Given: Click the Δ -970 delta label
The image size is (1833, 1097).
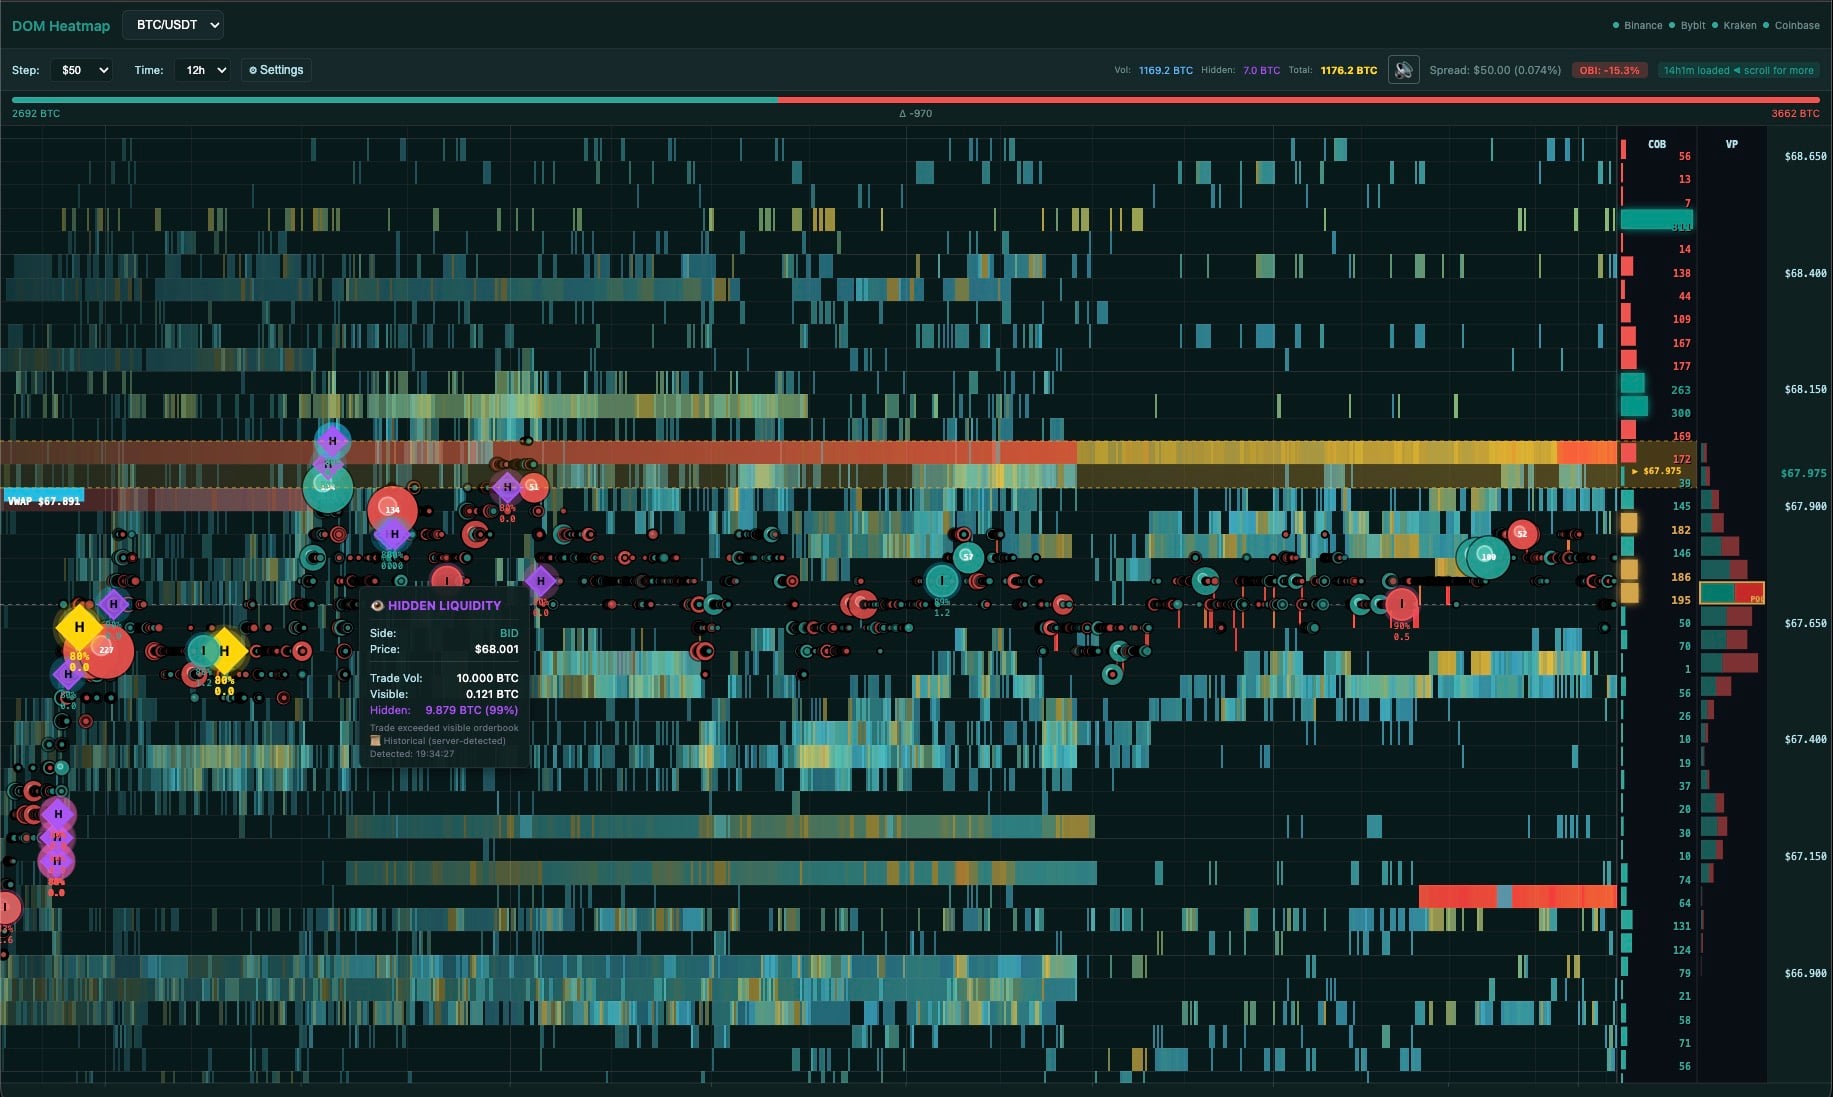Looking at the screenshot, I should click(915, 114).
